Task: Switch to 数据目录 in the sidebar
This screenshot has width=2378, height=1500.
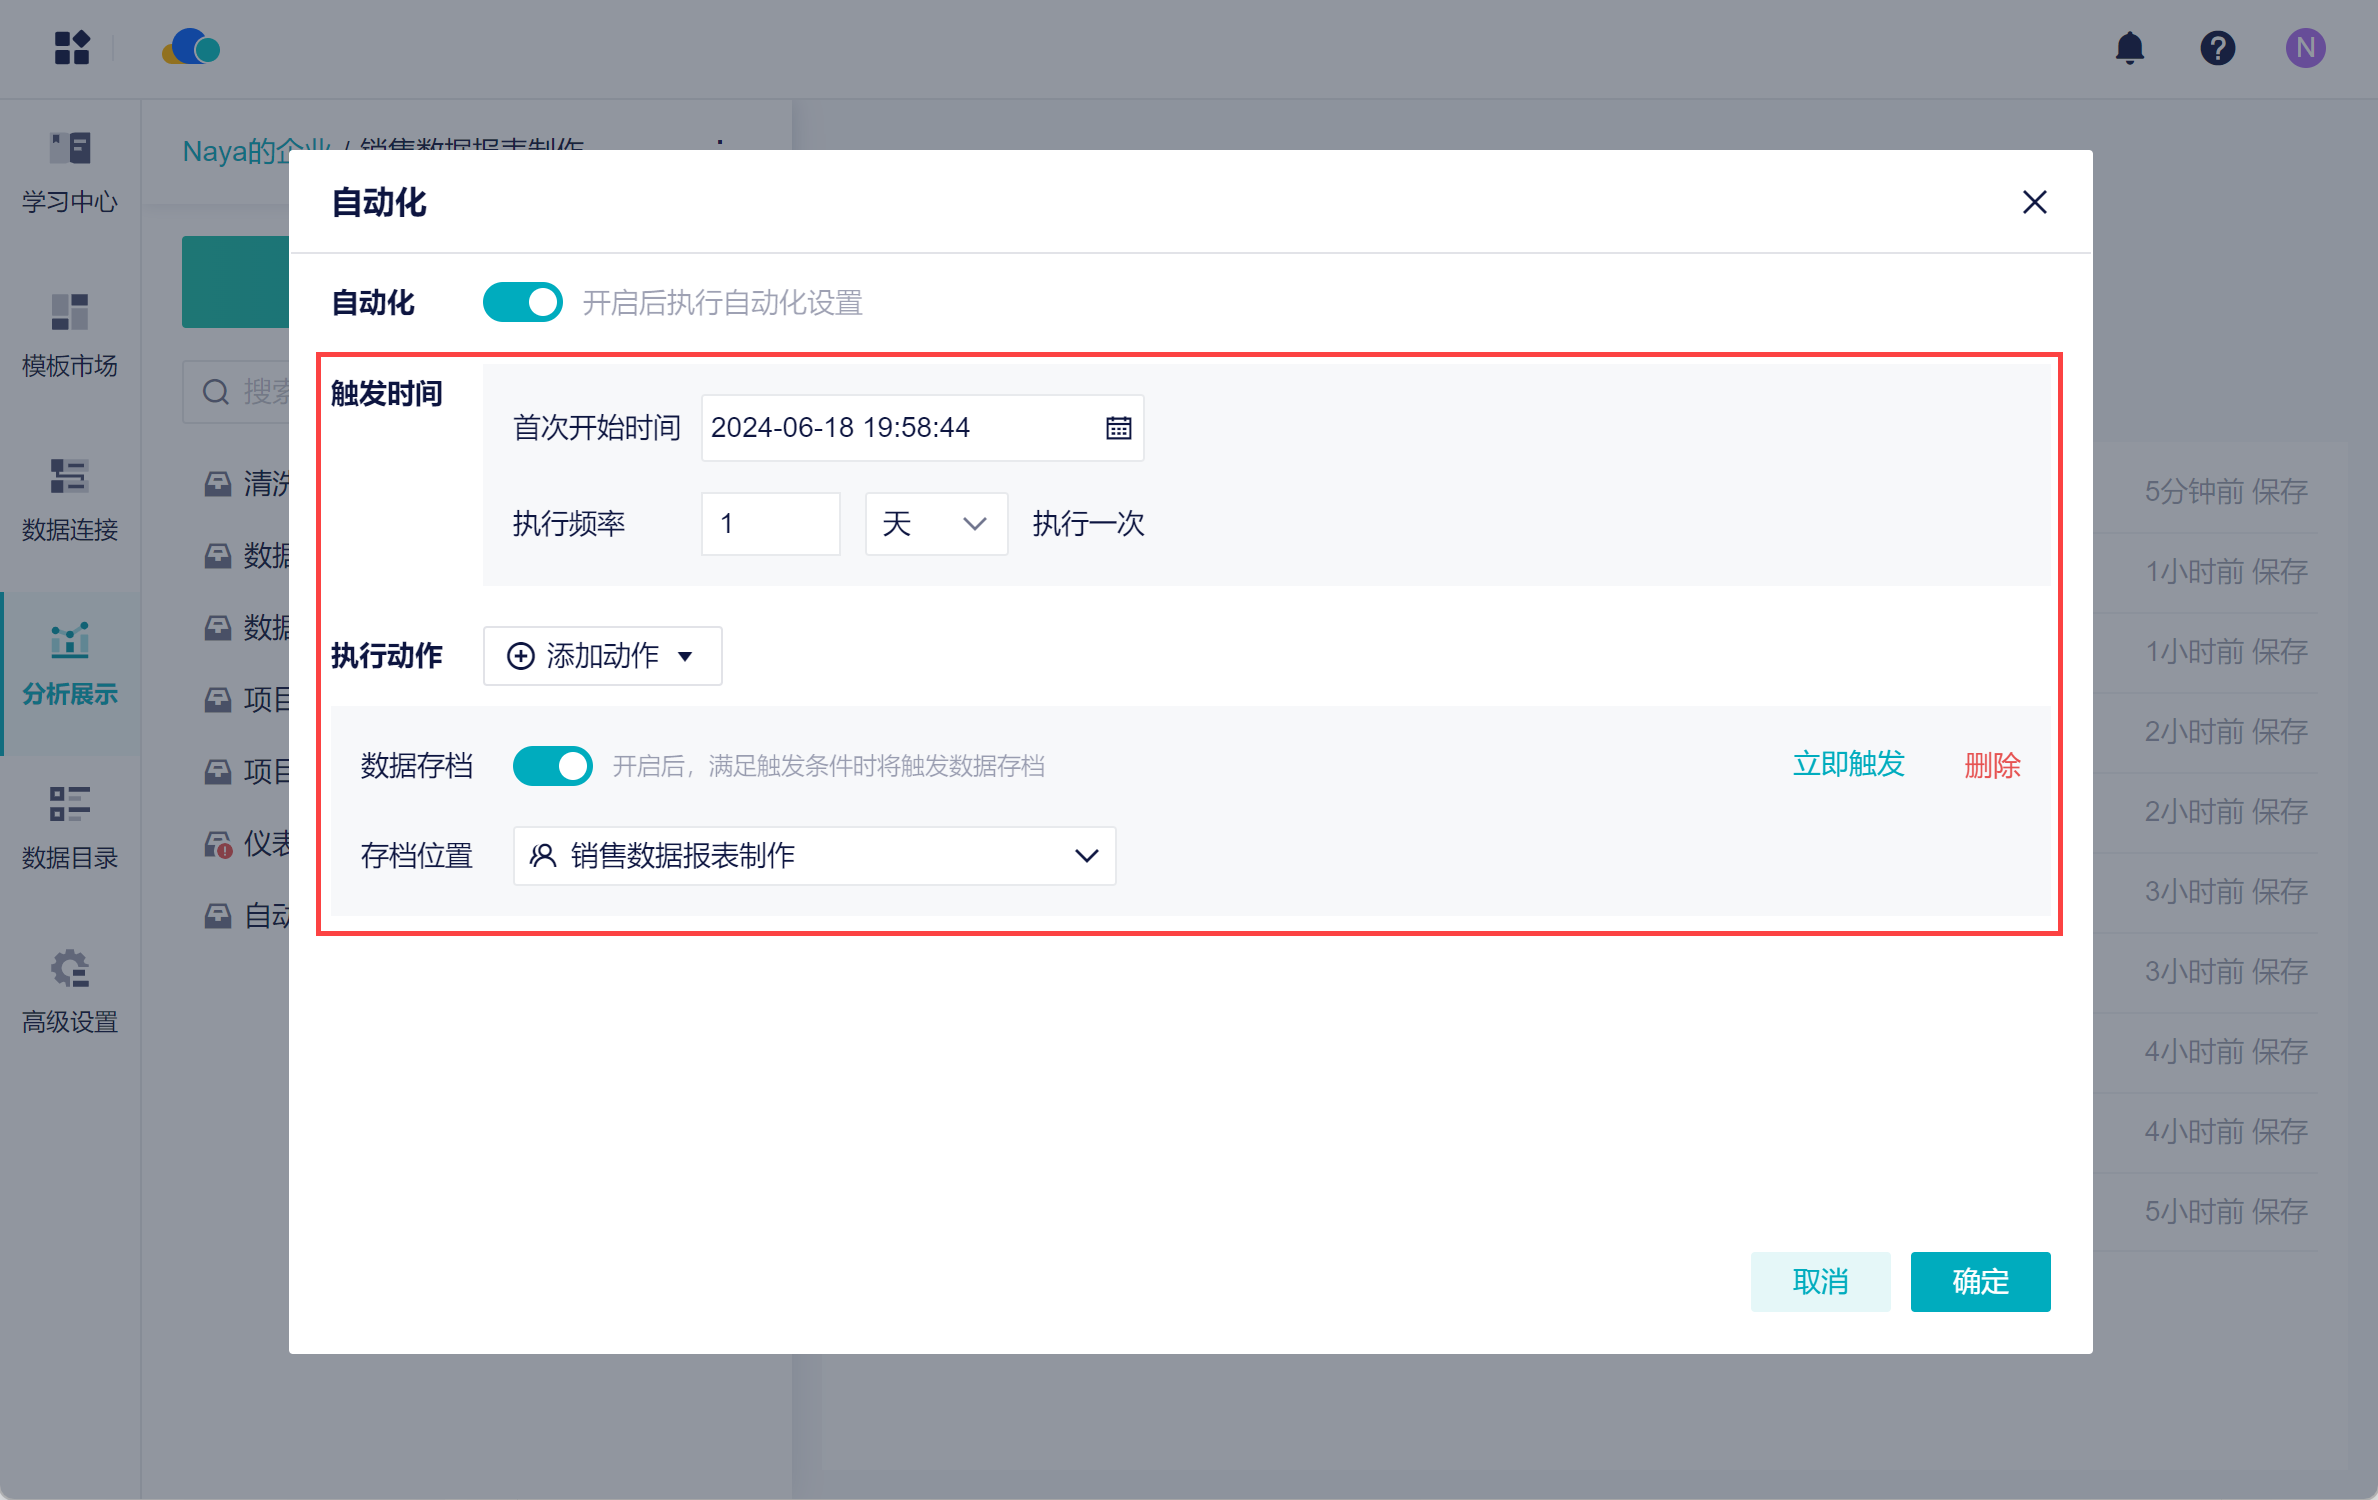Action: coord(70,828)
